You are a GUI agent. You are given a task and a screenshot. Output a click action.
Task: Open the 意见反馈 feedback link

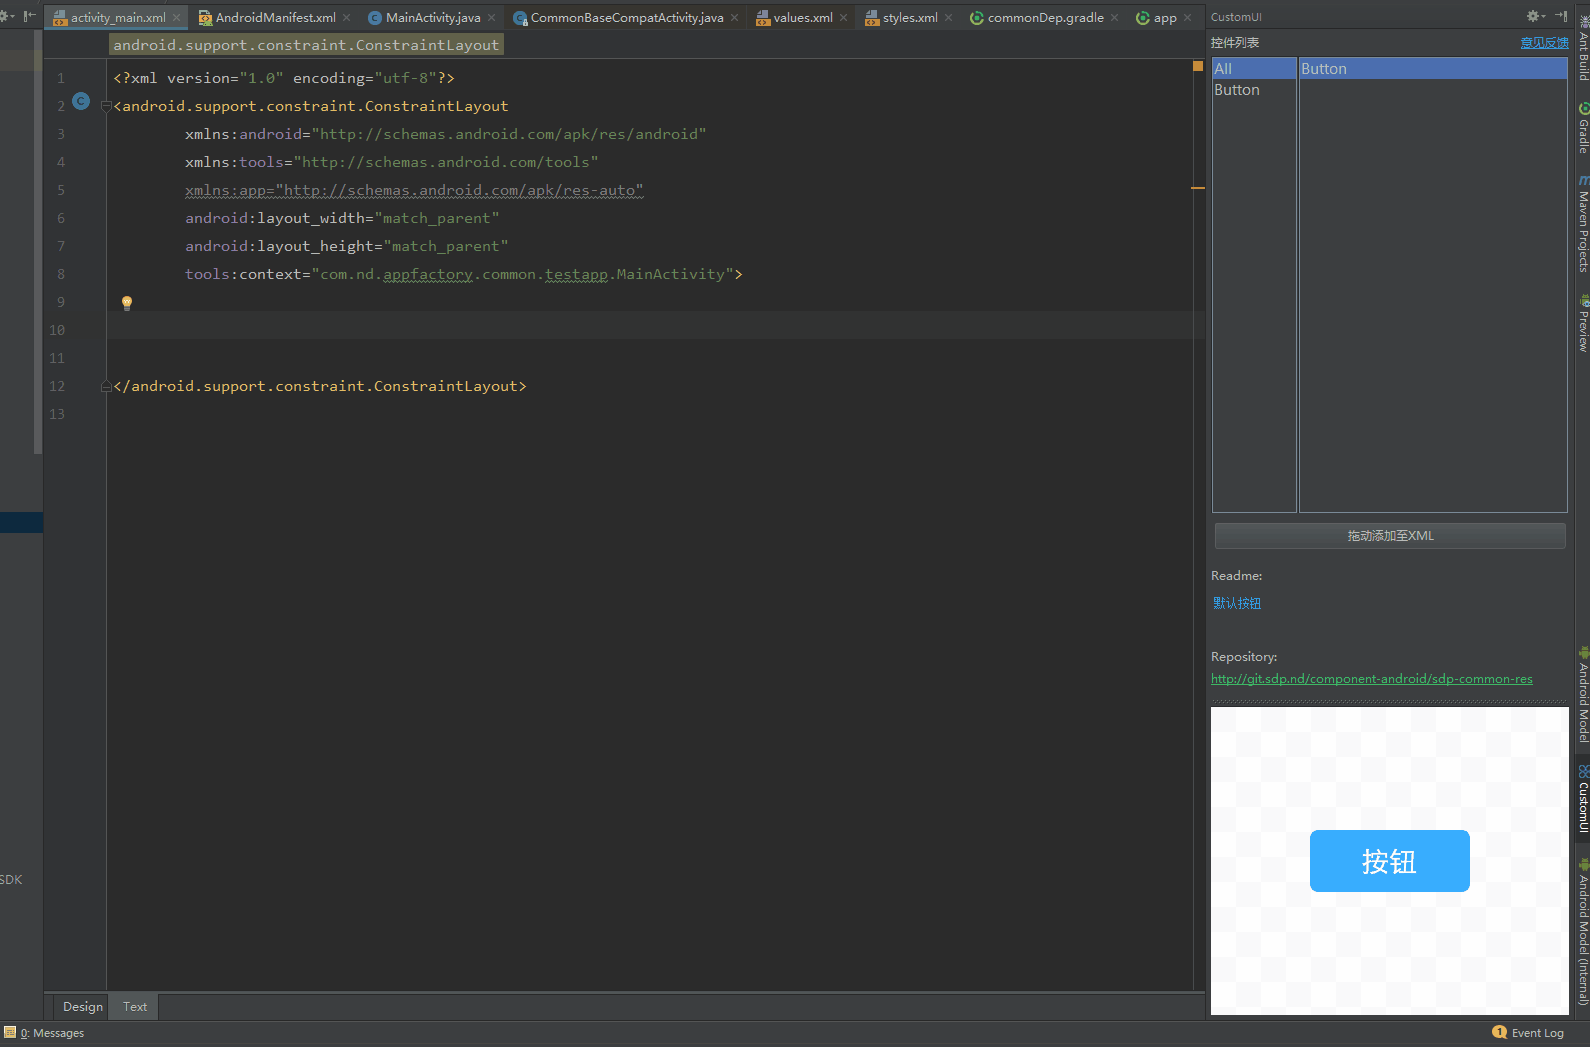(x=1544, y=43)
